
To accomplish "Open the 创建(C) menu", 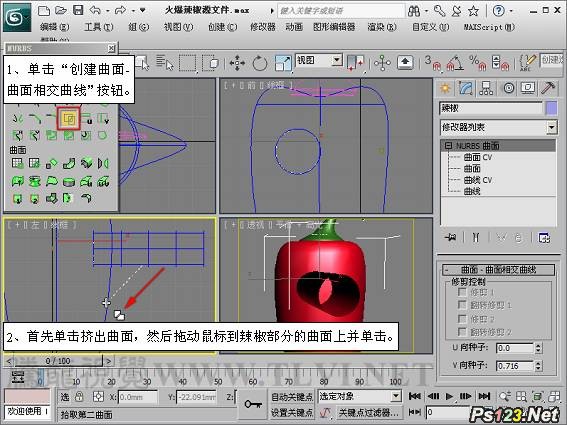I will pos(223,27).
